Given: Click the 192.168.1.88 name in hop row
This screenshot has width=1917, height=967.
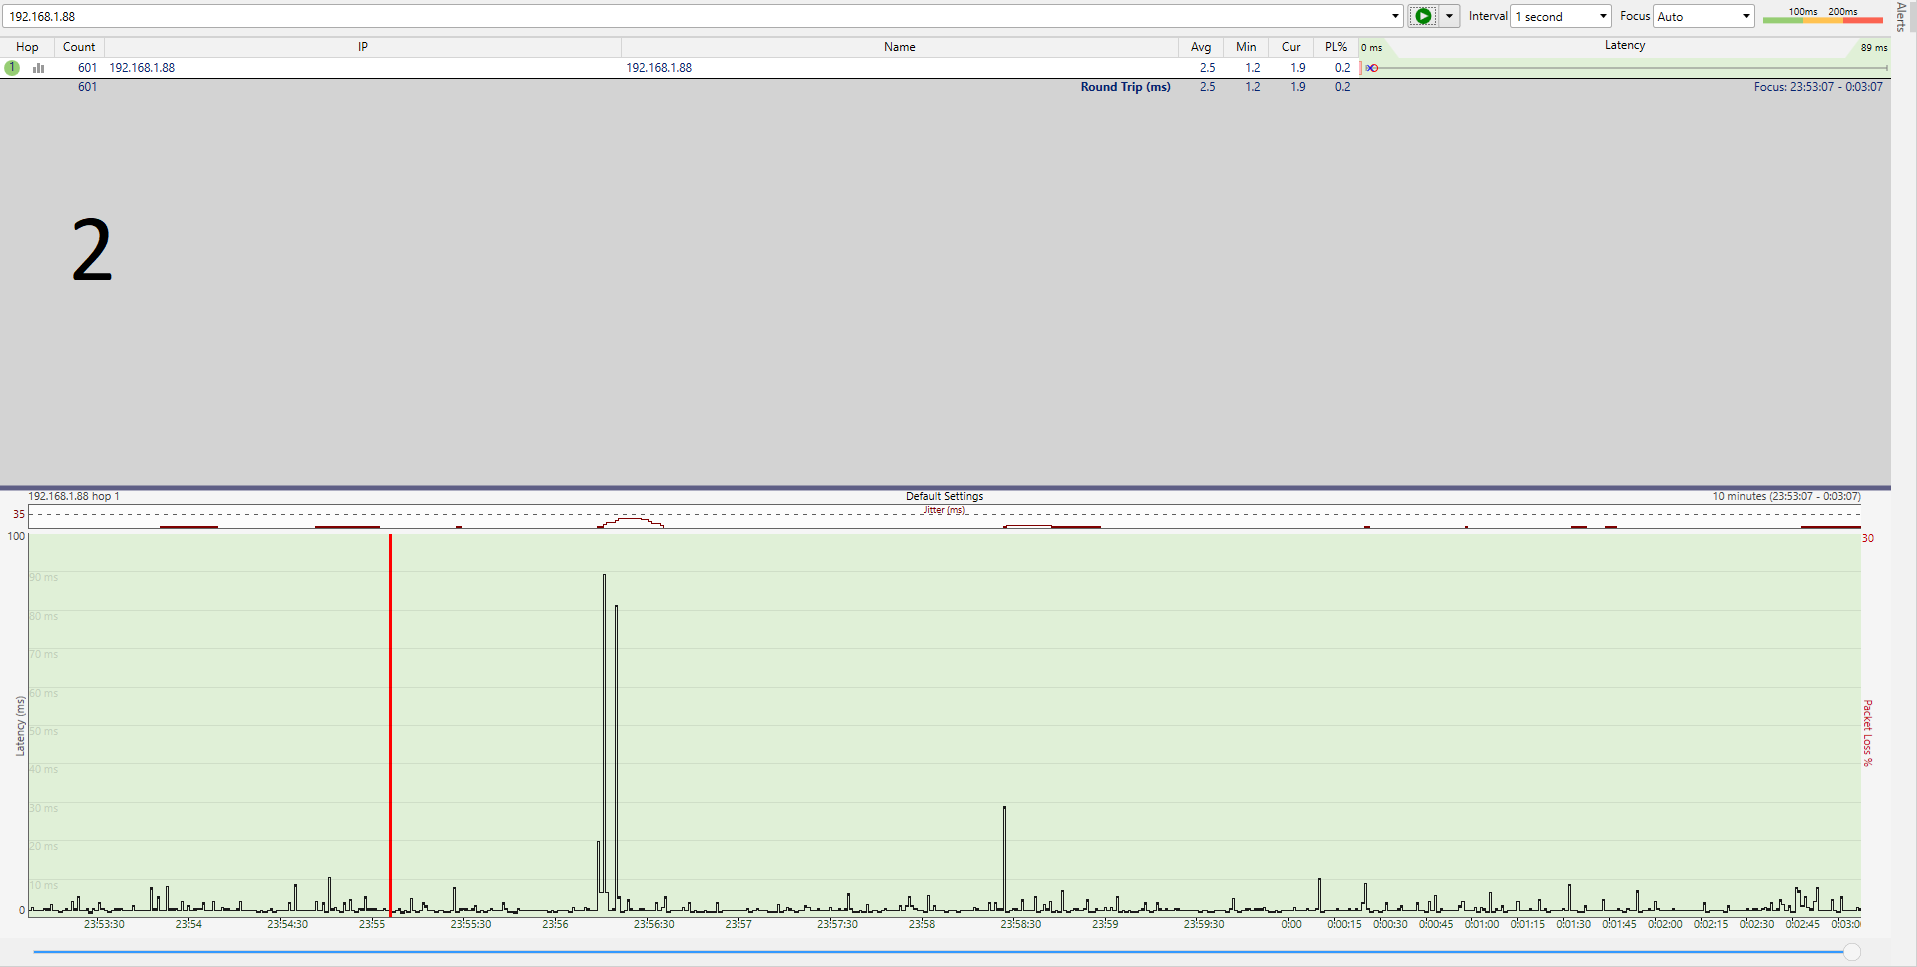Looking at the screenshot, I should click(659, 68).
